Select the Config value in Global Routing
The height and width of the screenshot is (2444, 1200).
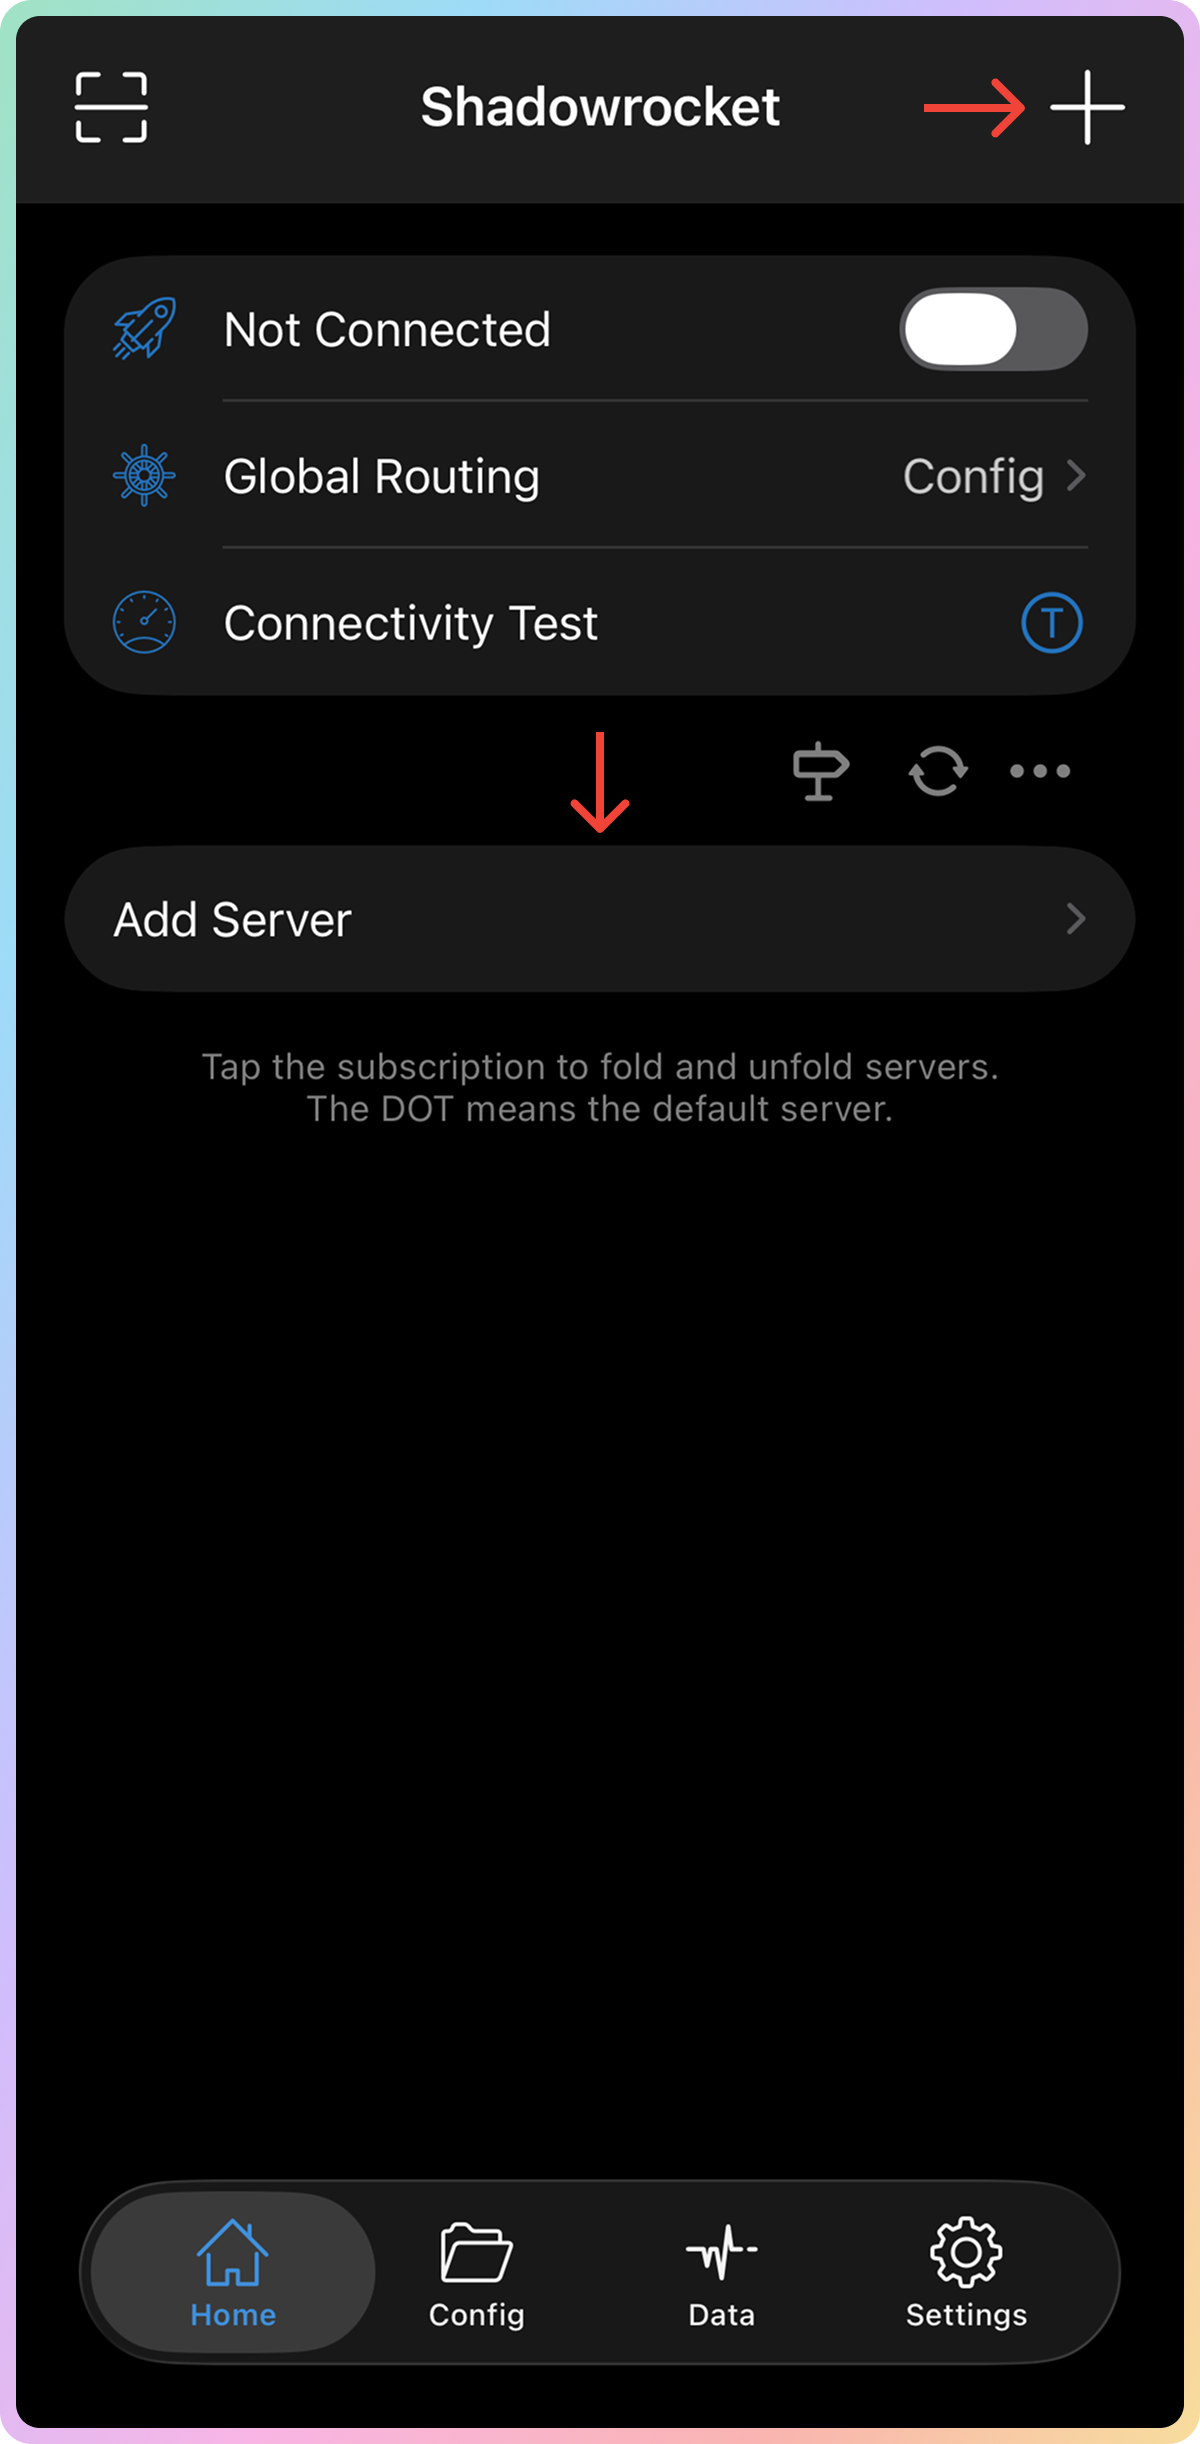click(973, 477)
